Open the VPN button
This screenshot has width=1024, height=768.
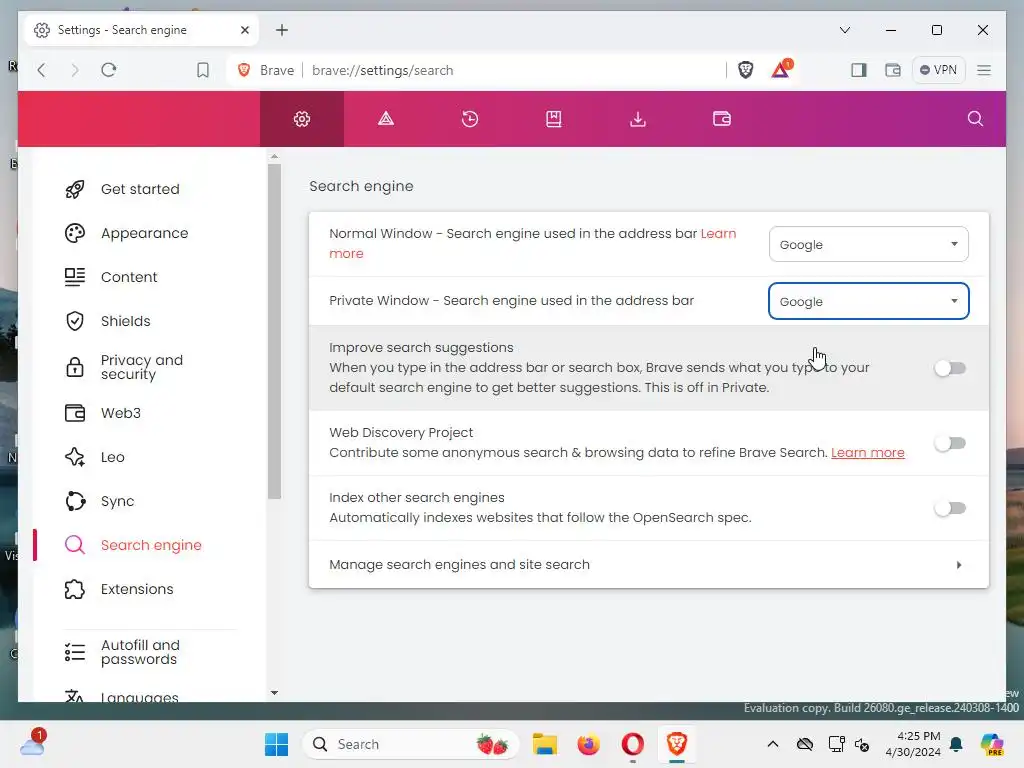click(x=938, y=70)
